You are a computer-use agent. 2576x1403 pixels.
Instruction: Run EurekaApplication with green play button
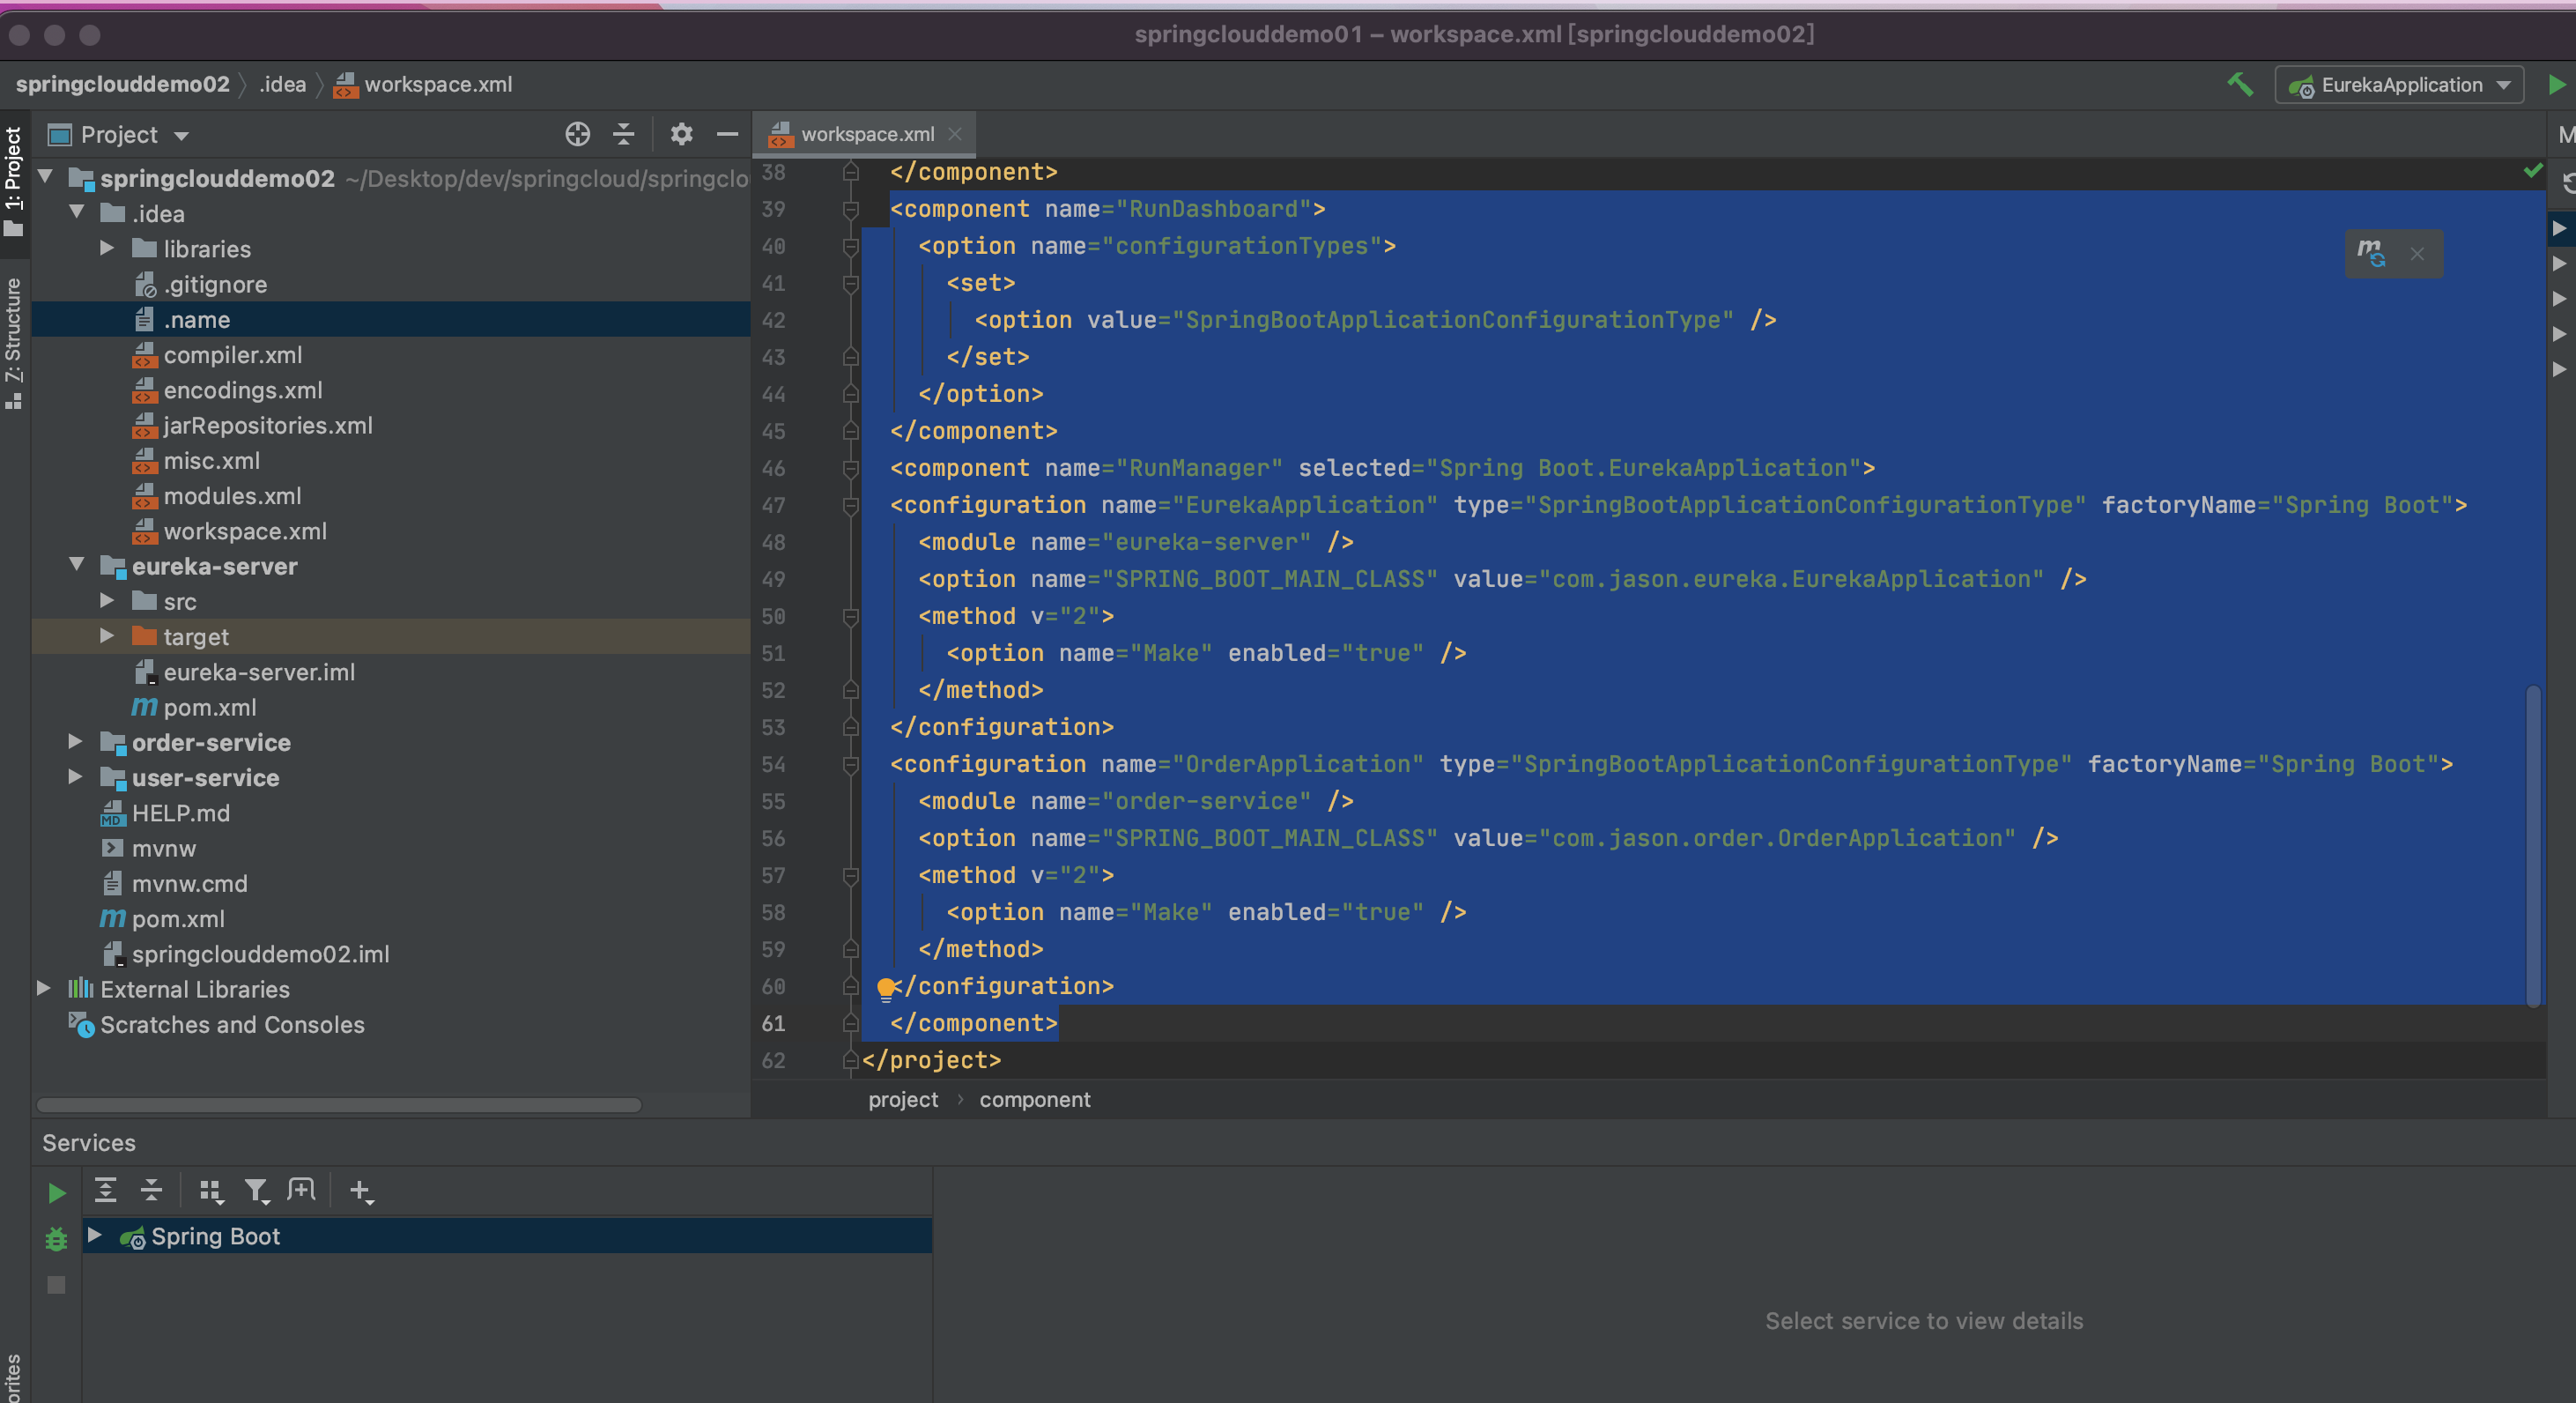2557,85
